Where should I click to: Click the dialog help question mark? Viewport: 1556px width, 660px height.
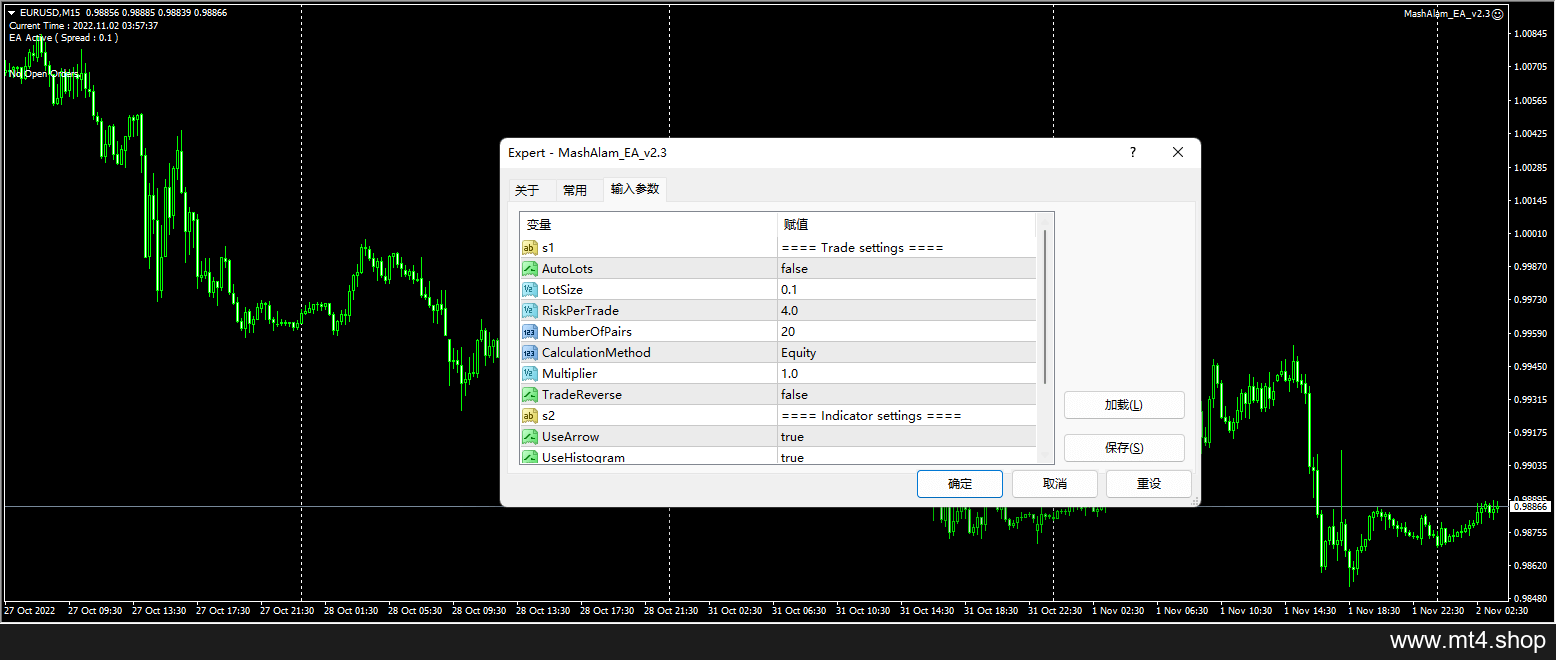(1133, 153)
